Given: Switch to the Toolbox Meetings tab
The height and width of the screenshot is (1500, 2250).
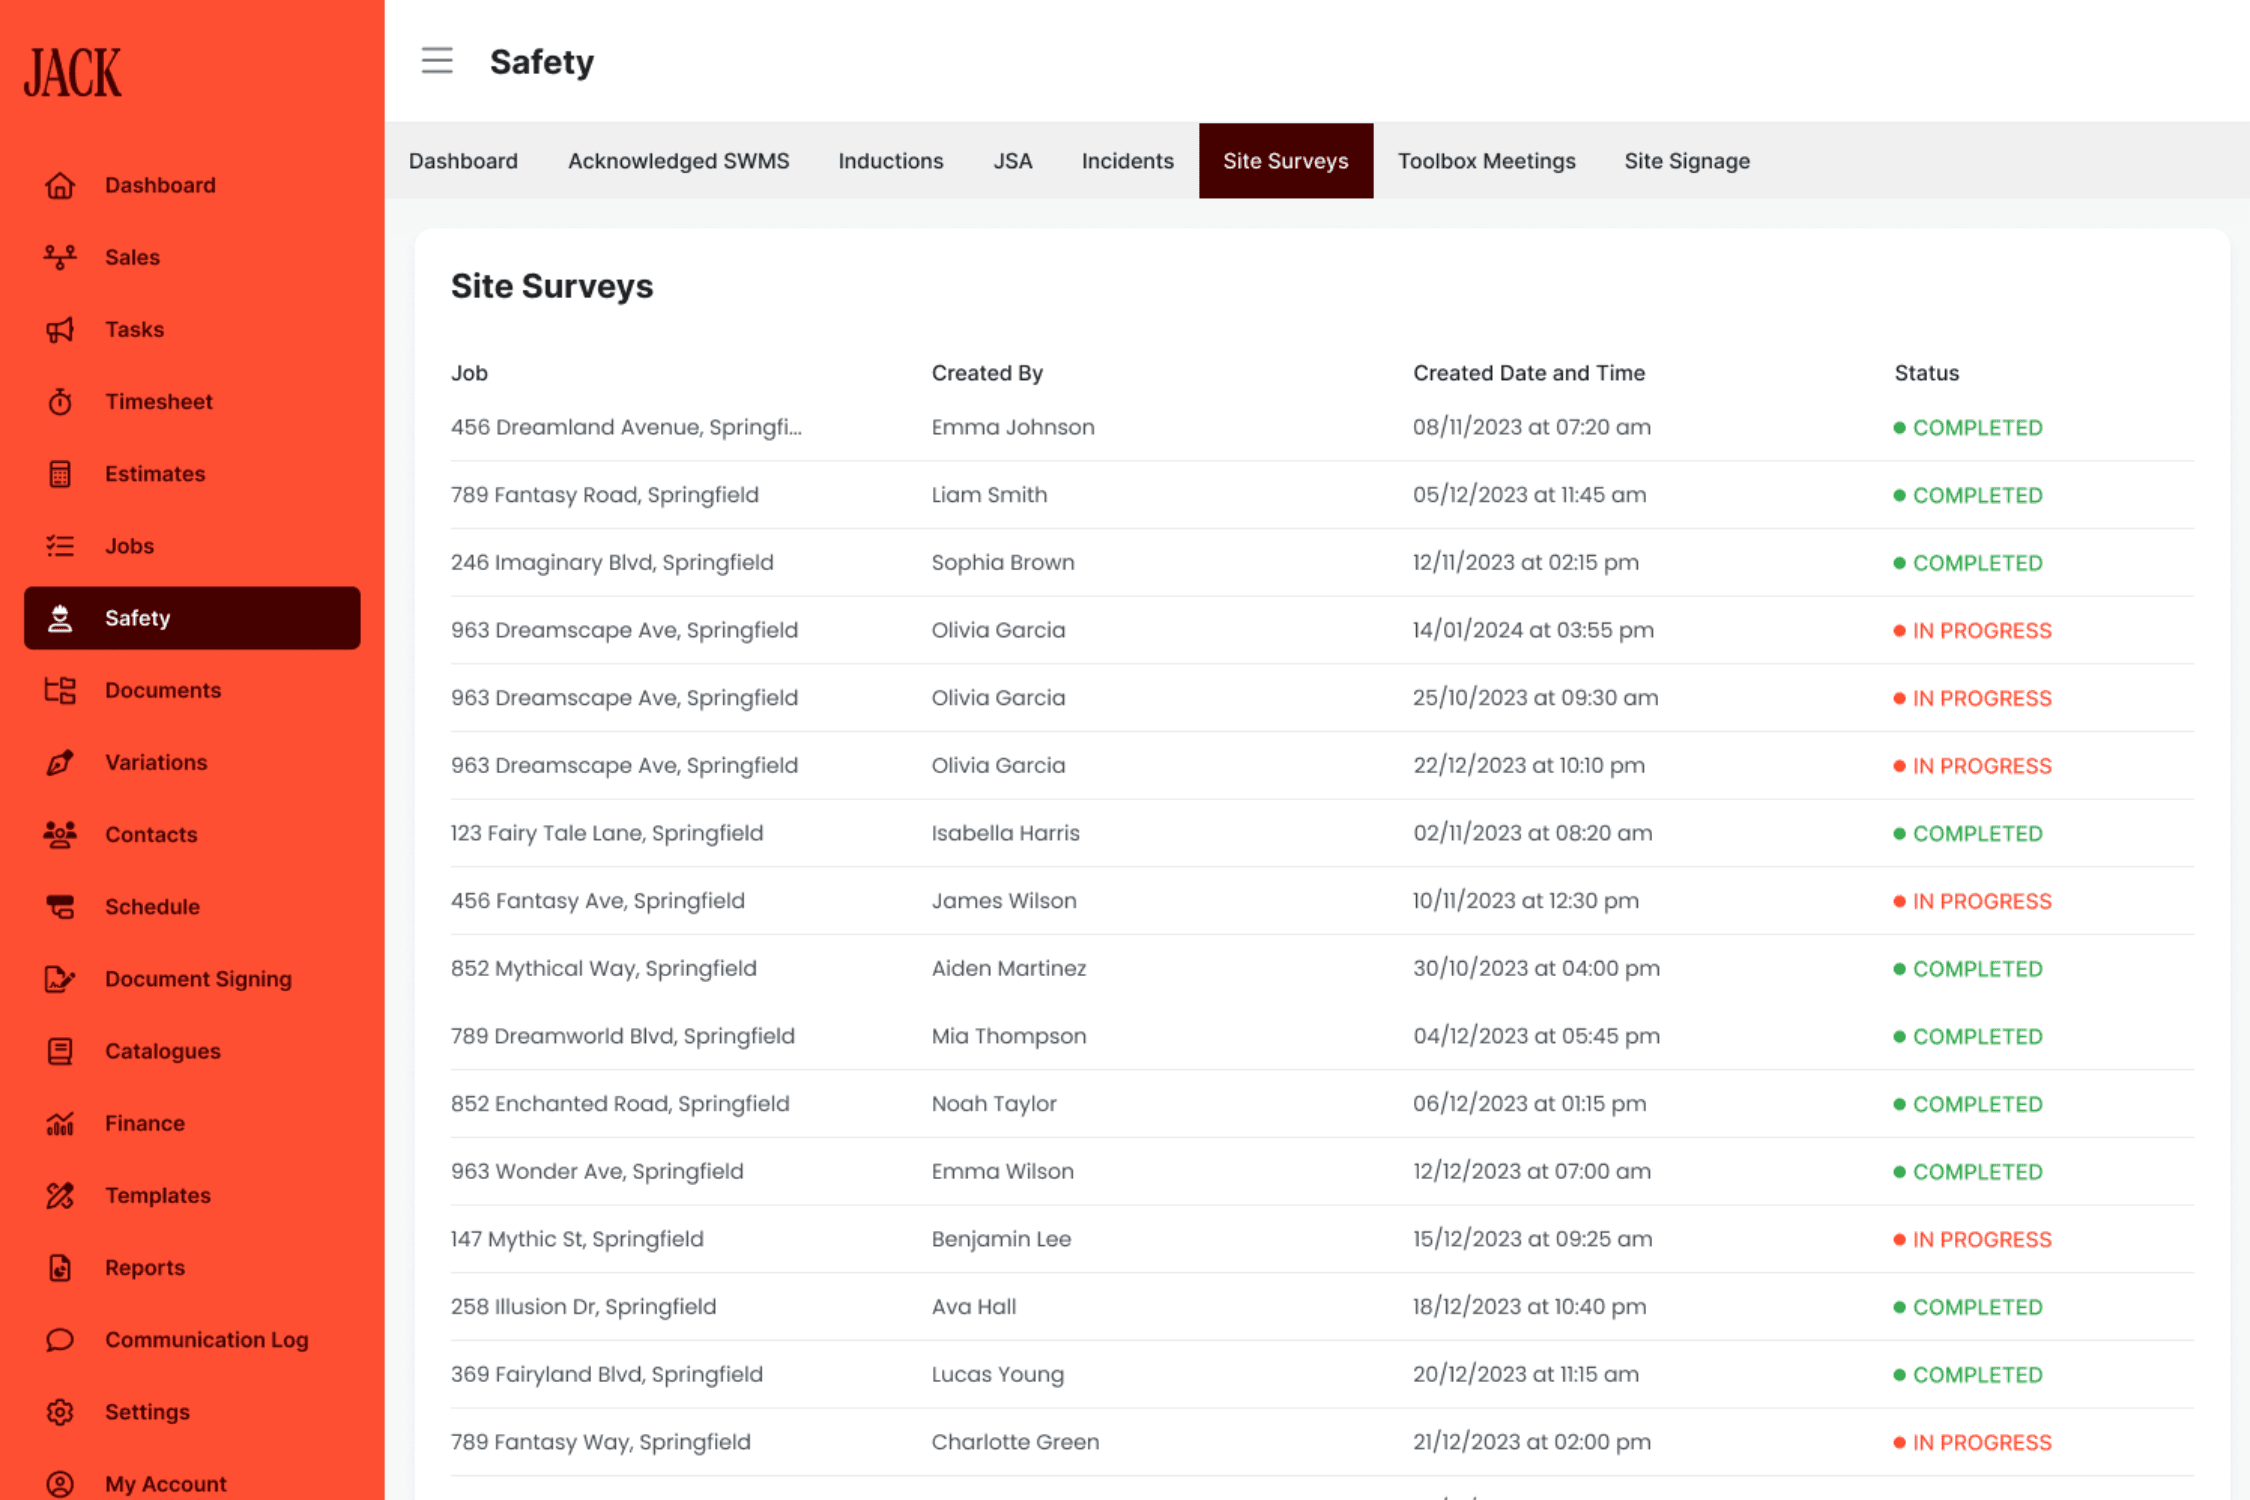Looking at the screenshot, I should tap(1487, 161).
